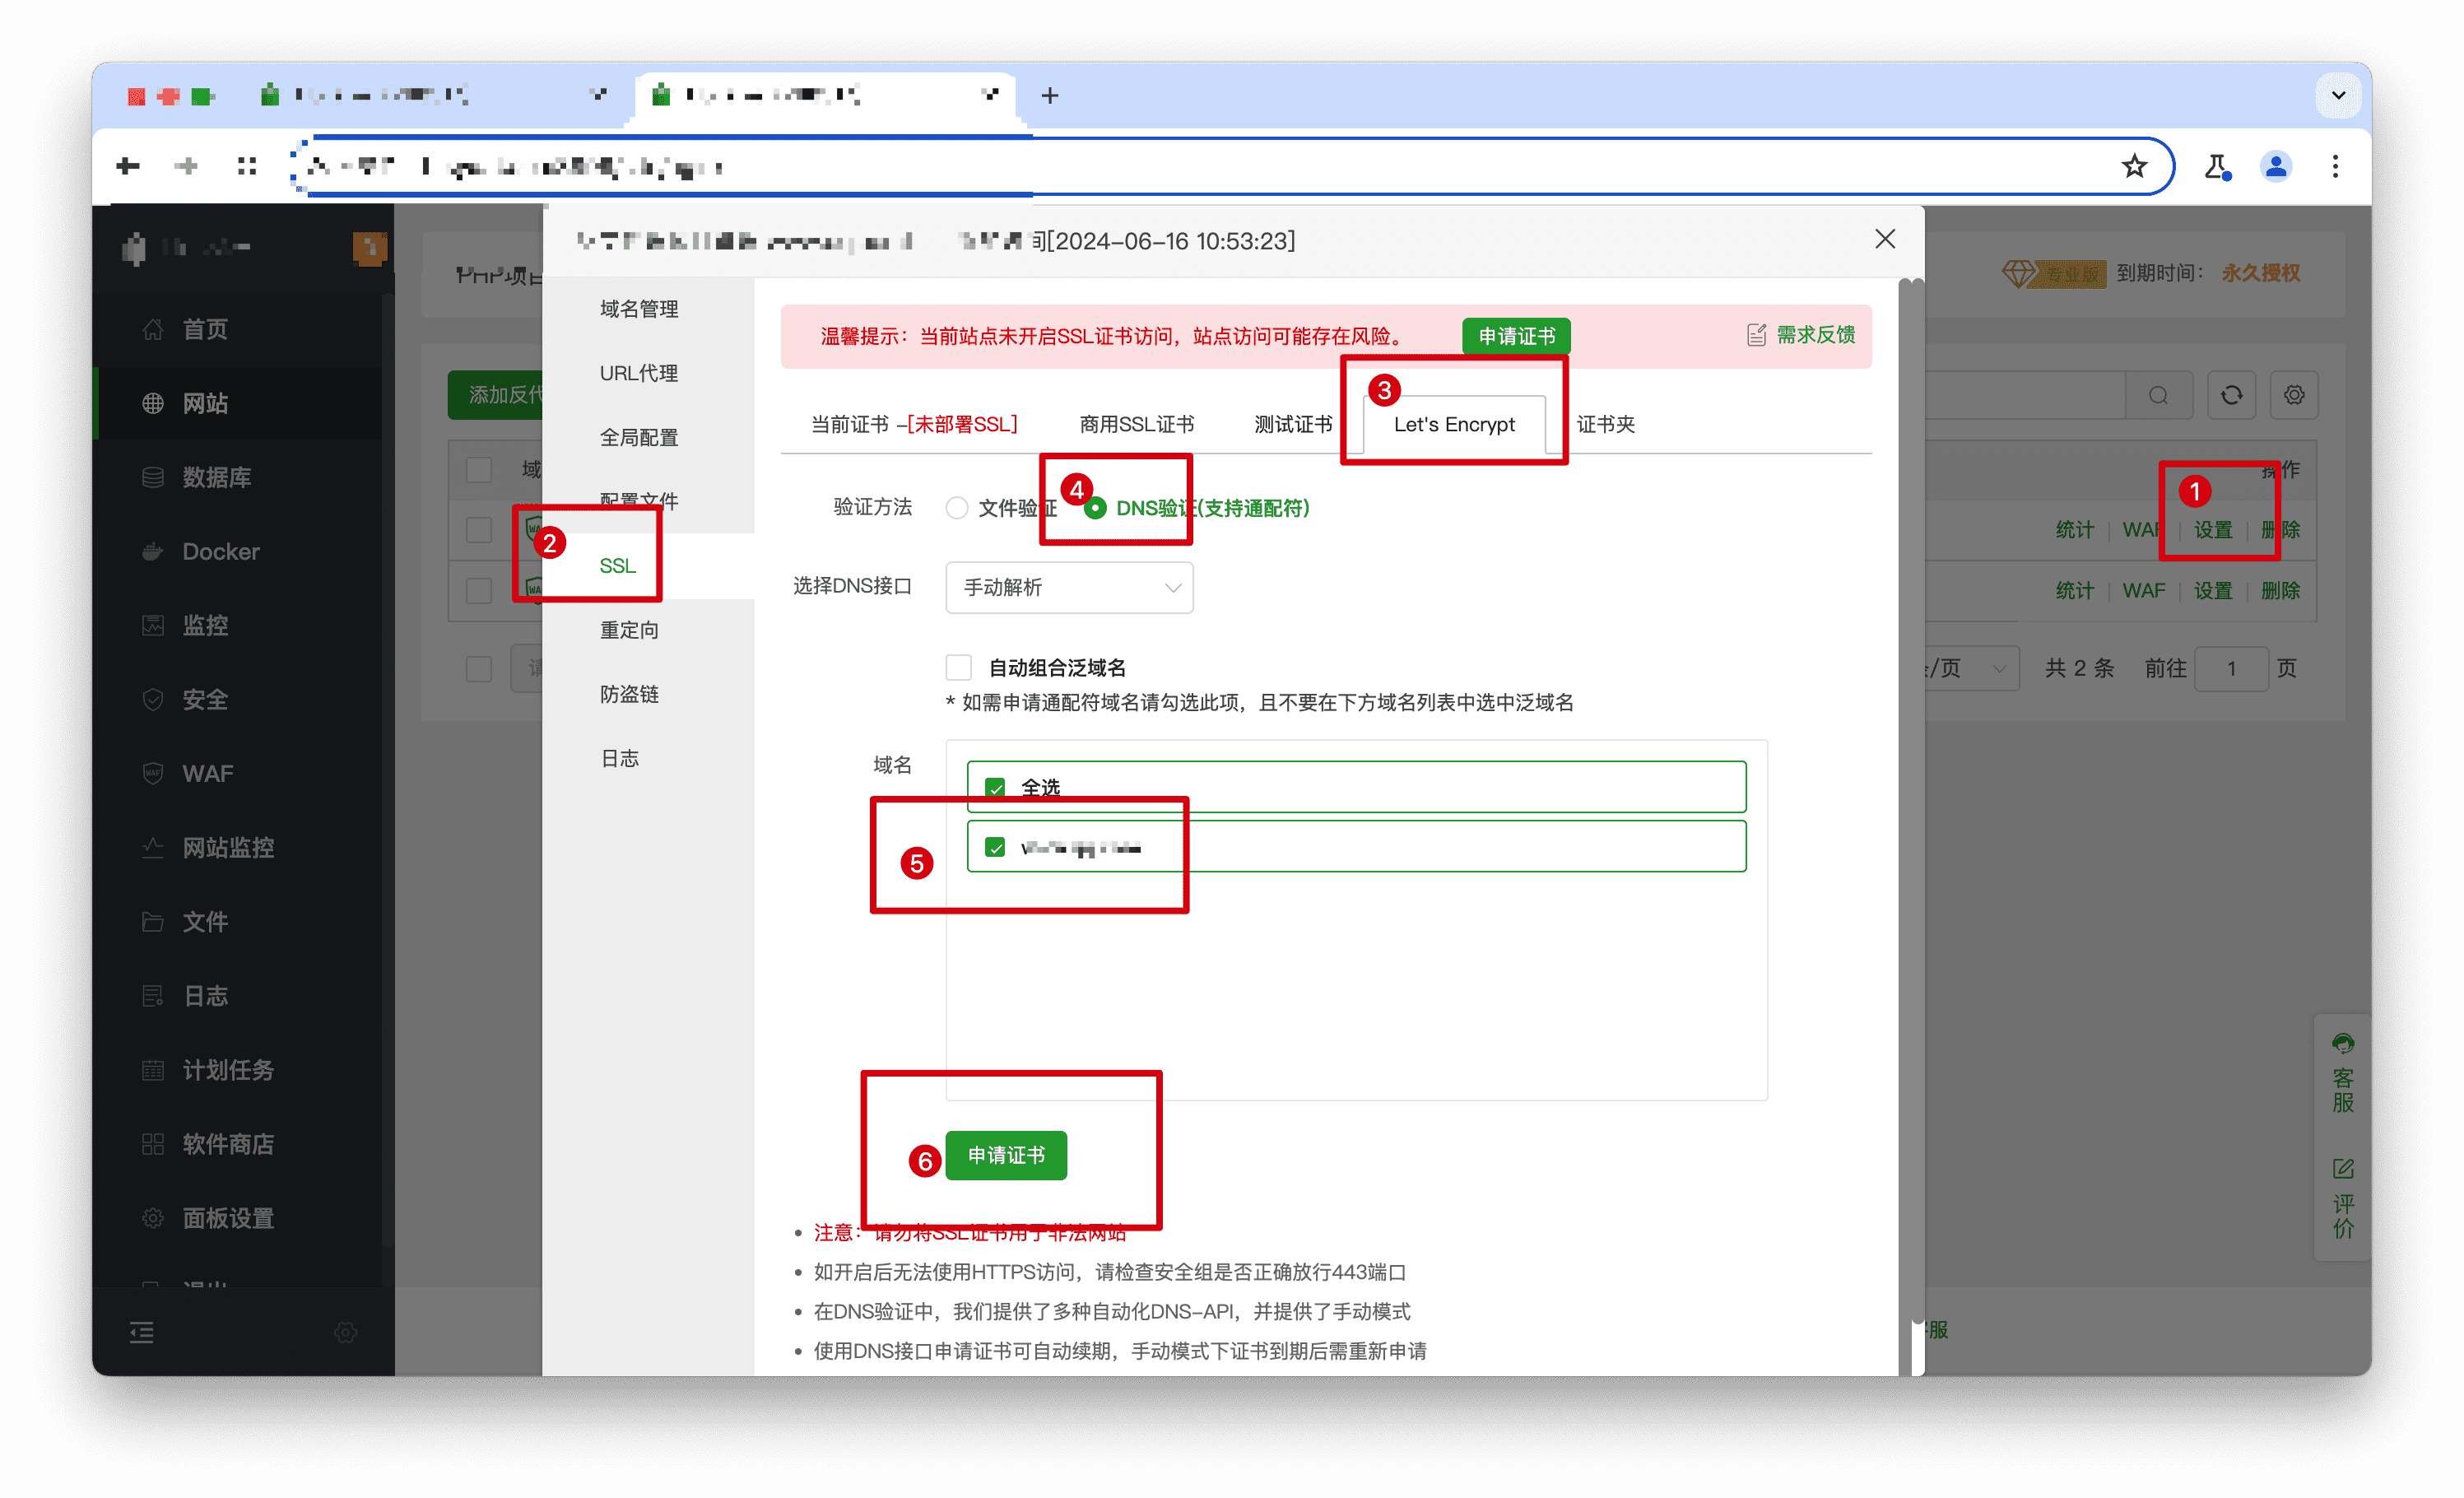The width and height of the screenshot is (2464, 1498).
Task: Switch to 测试证书 tab
Action: (x=1293, y=424)
